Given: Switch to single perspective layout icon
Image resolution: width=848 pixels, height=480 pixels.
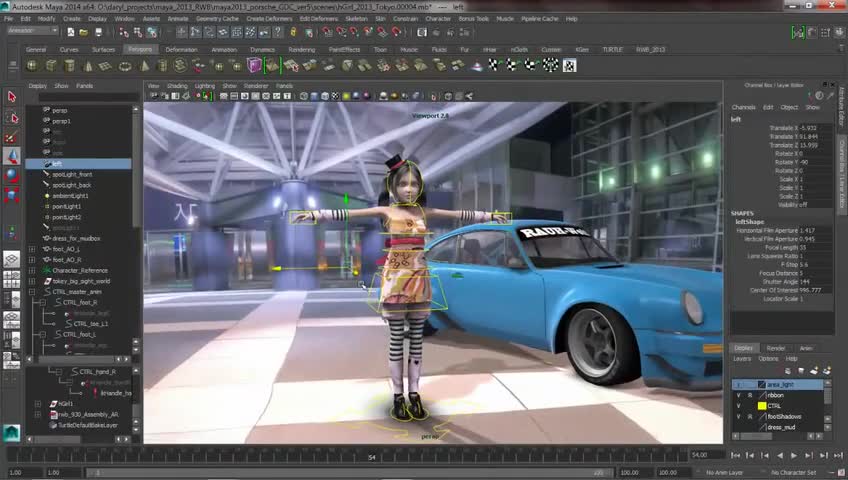Looking at the screenshot, I should point(12,259).
